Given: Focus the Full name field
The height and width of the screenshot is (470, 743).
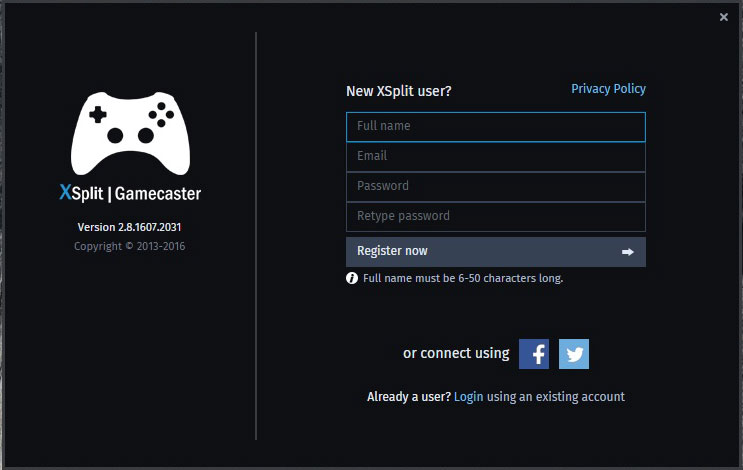Looking at the screenshot, I should [x=496, y=127].
